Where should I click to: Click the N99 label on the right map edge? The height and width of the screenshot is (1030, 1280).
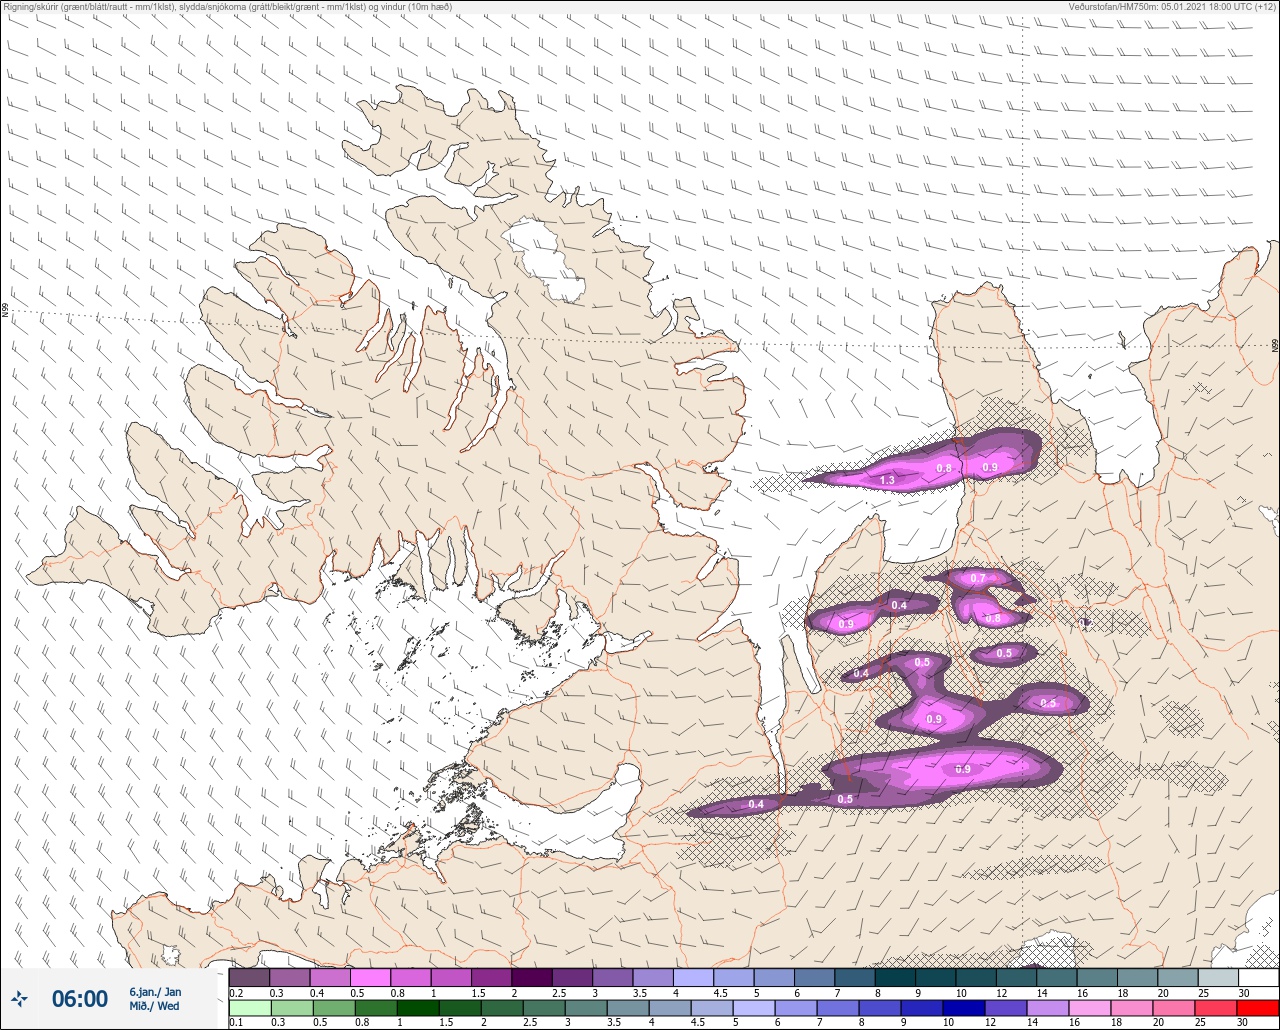(1275, 345)
